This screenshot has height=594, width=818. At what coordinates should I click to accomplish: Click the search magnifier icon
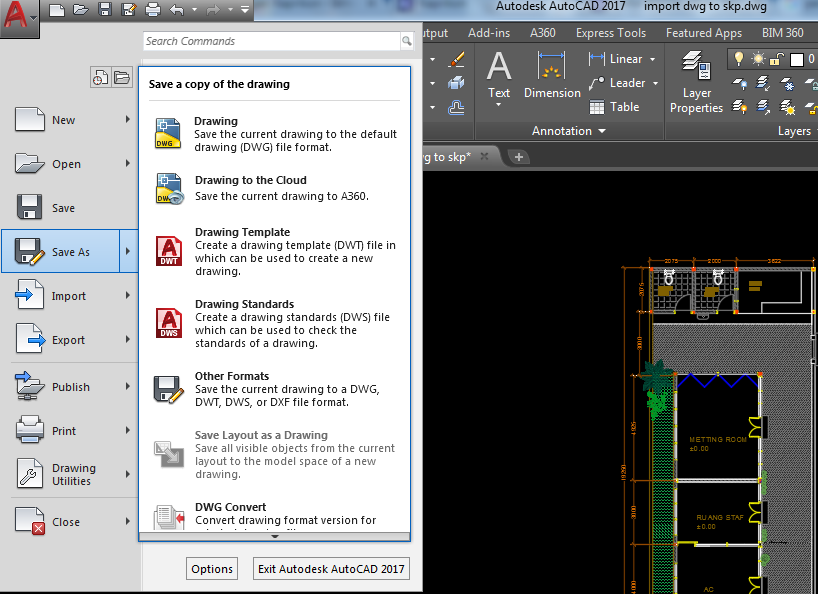406,41
